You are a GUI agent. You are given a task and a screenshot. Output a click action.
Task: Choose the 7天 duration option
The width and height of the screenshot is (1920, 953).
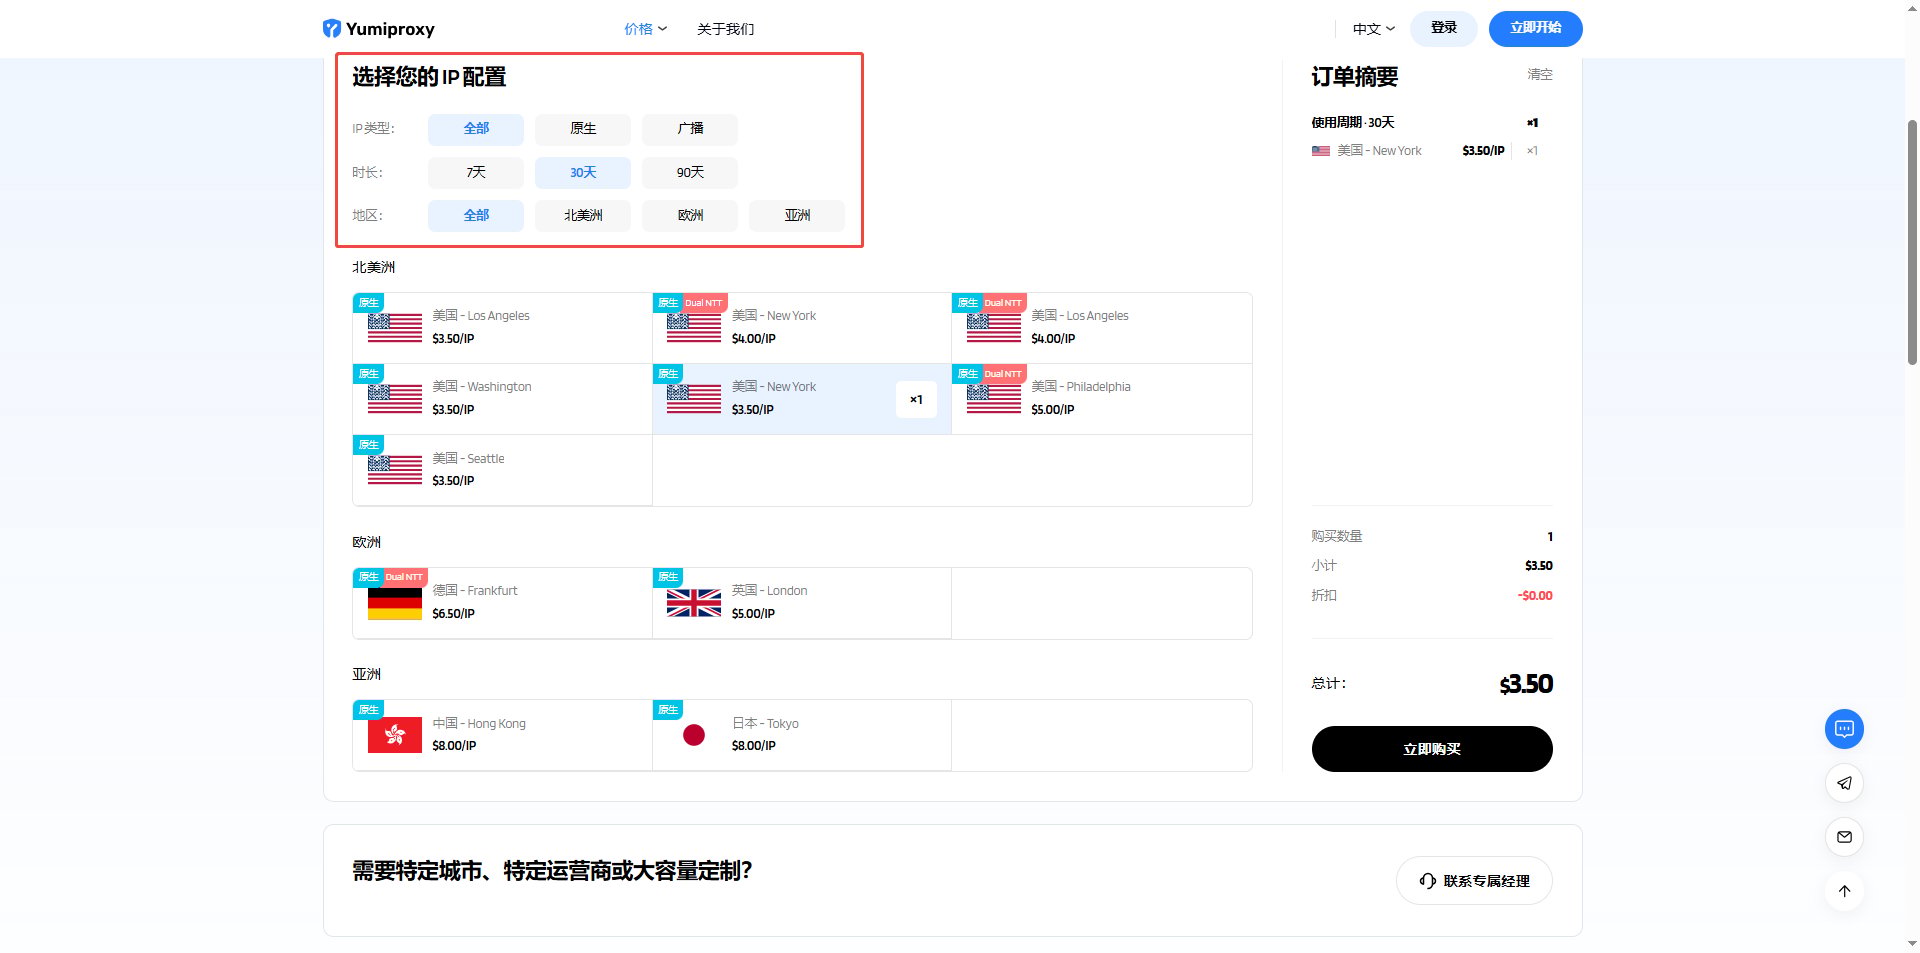(476, 172)
